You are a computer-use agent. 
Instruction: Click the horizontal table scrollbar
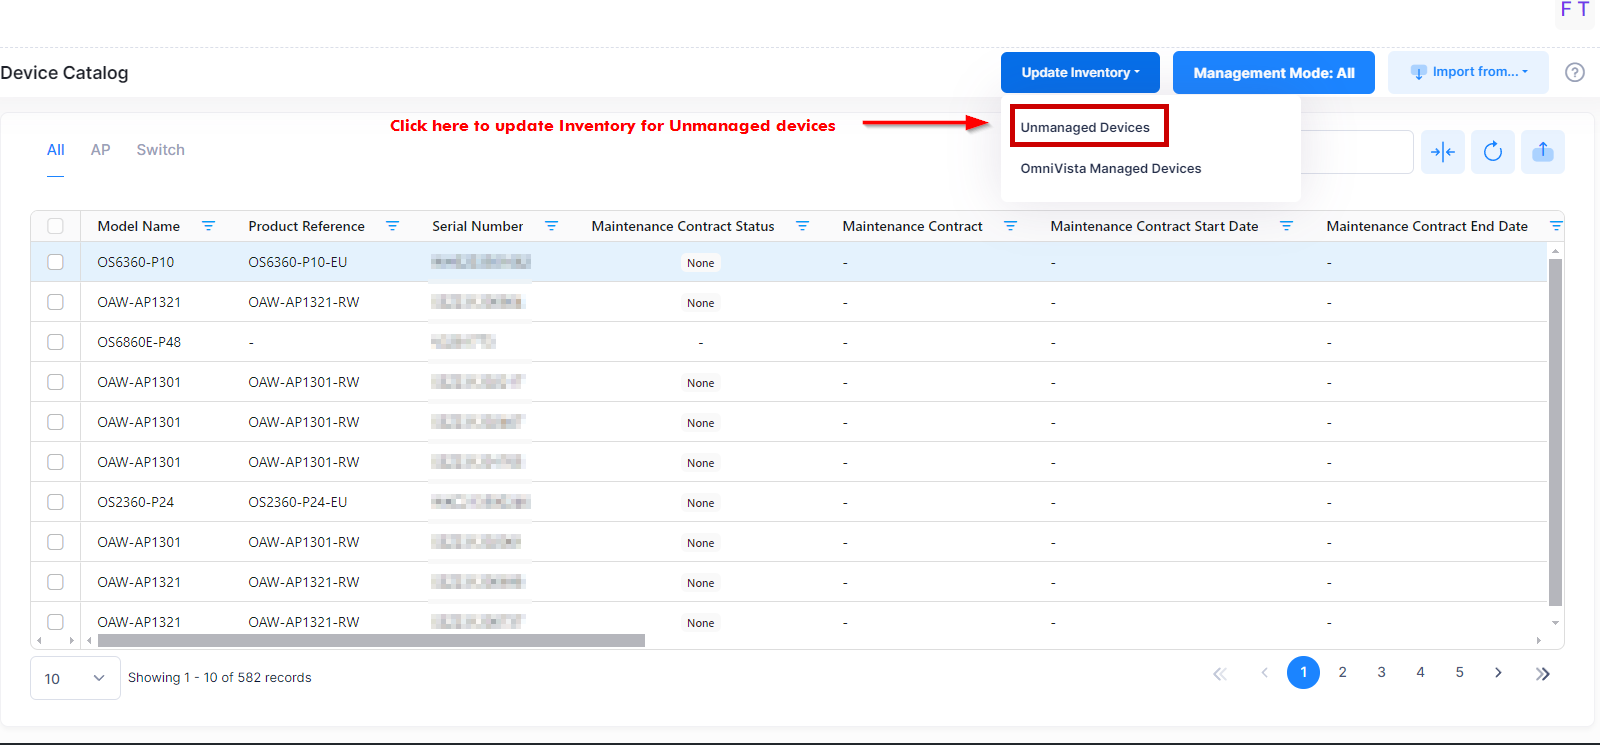click(x=370, y=640)
